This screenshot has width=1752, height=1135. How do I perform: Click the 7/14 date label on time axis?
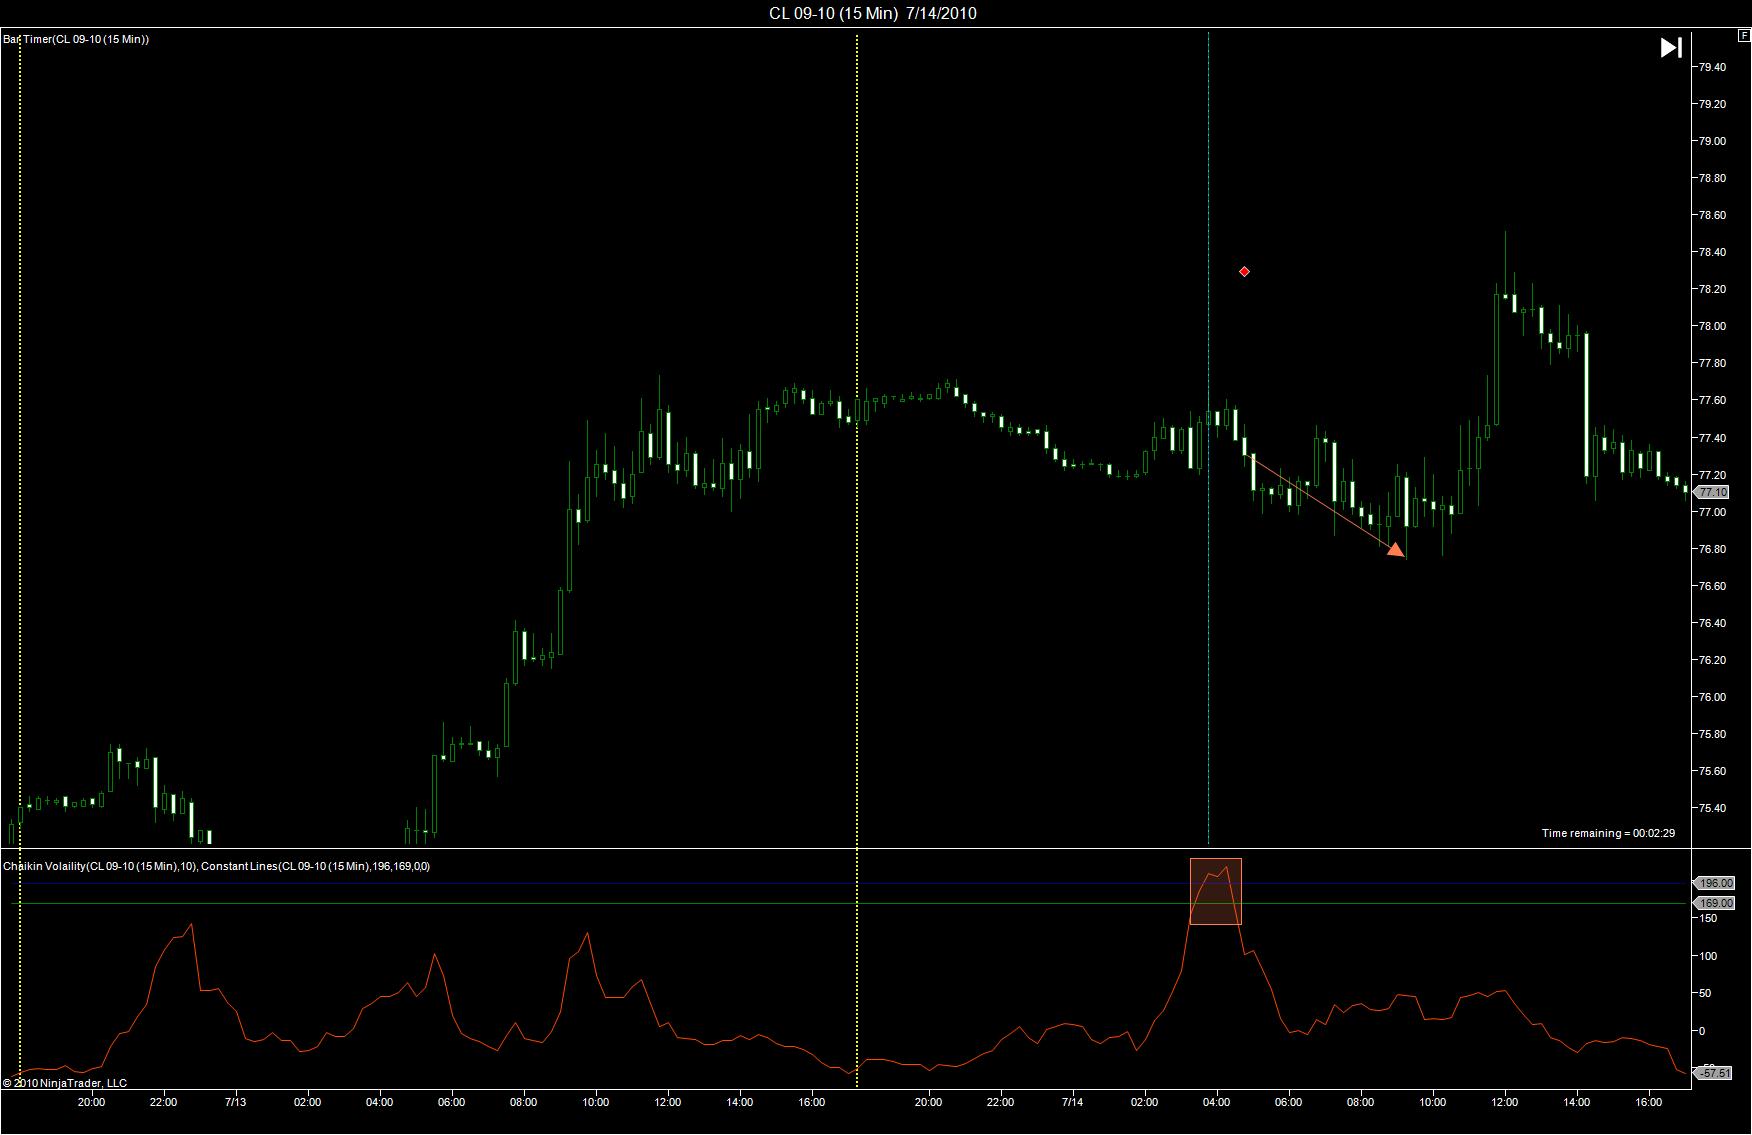pos(1072,1102)
